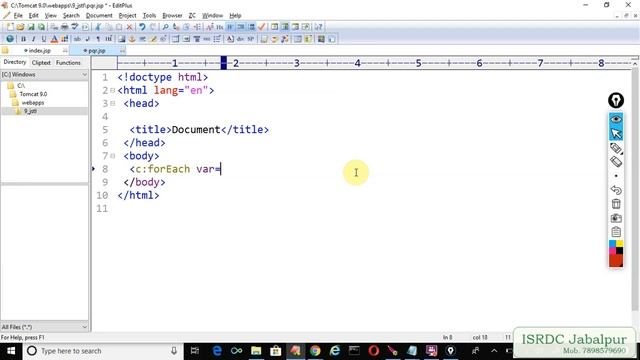Image resolution: width=640 pixels, height=360 pixels.
Task: Open the Tools menu
Action: point(149,16)
